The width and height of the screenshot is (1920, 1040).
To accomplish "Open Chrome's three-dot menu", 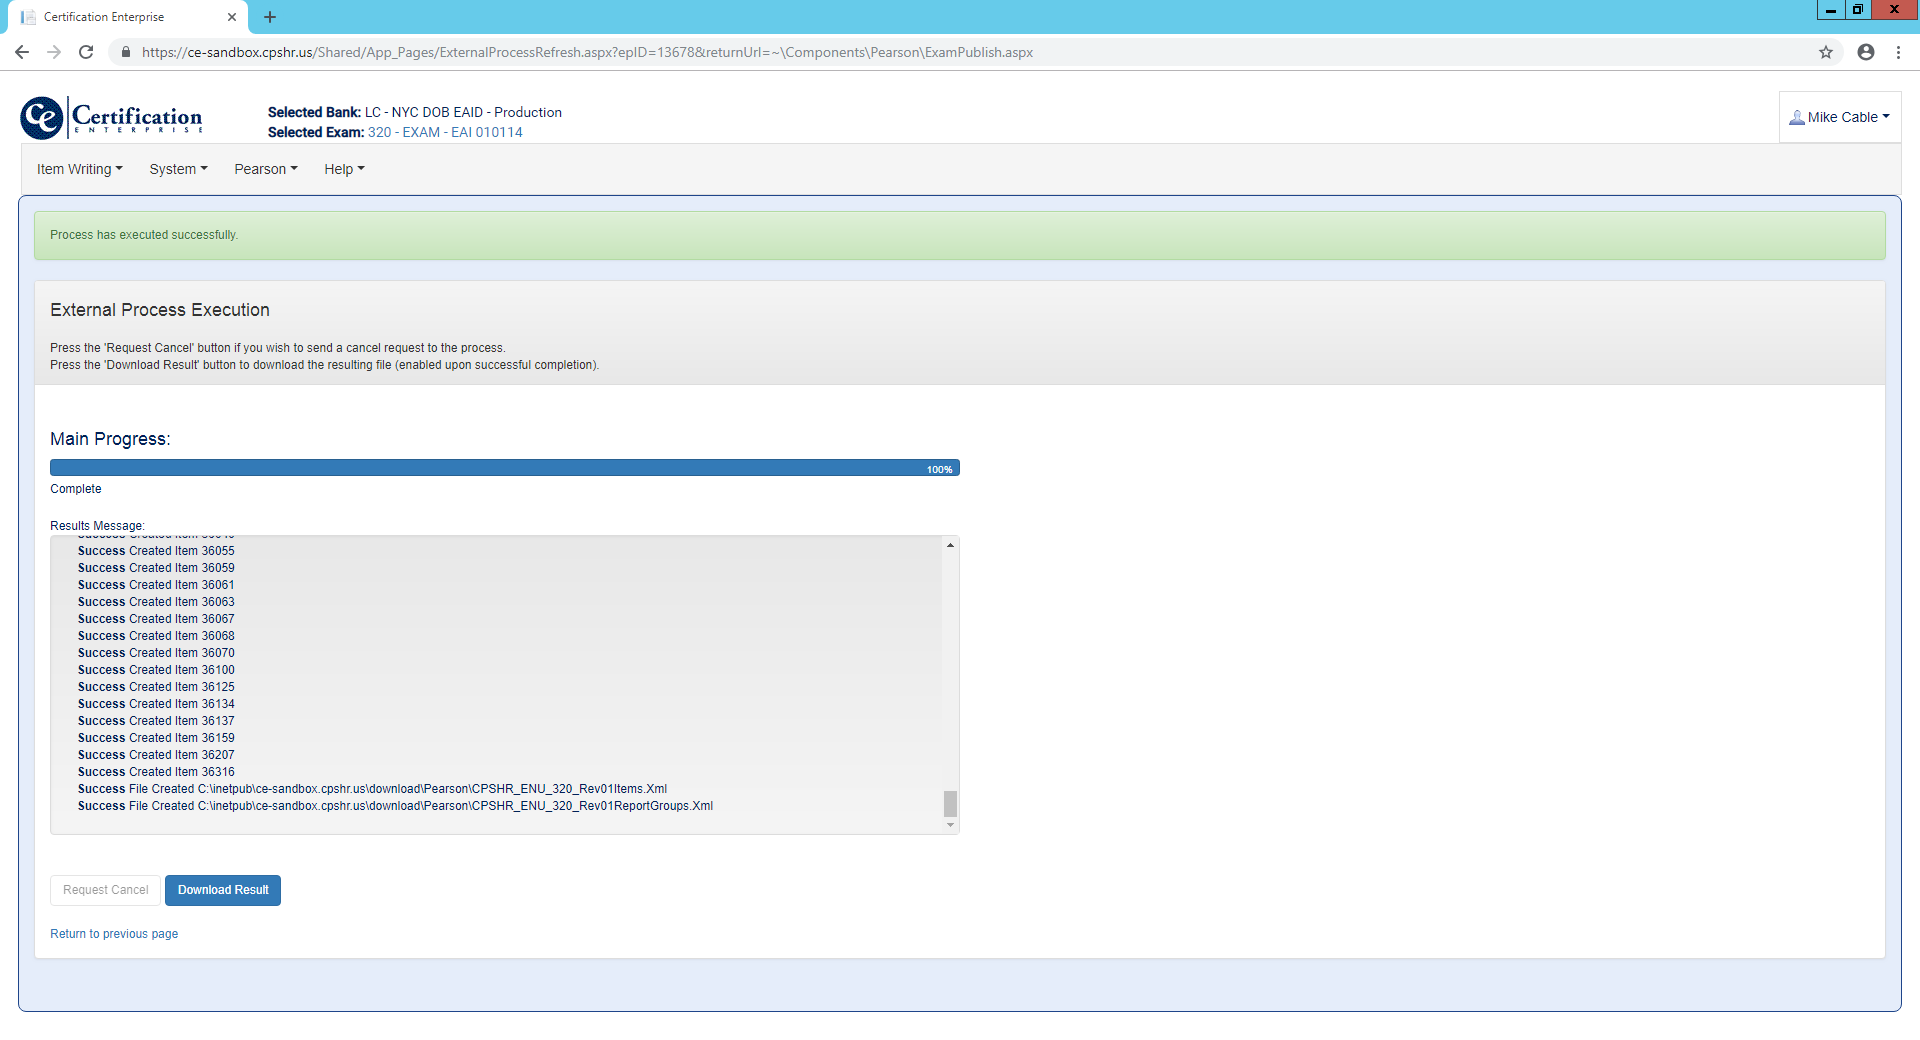I will click(x=1898, y=52).
